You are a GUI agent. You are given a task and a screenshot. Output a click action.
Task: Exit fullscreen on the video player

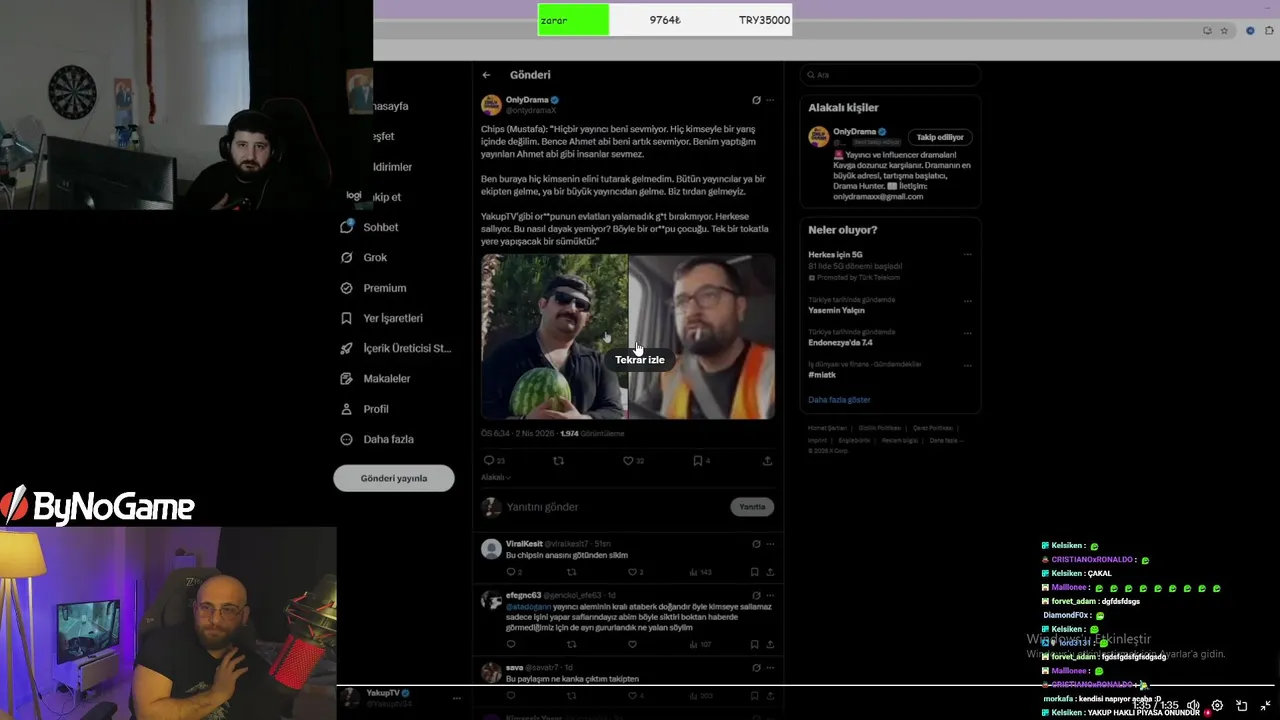[x=1265, y=706]
